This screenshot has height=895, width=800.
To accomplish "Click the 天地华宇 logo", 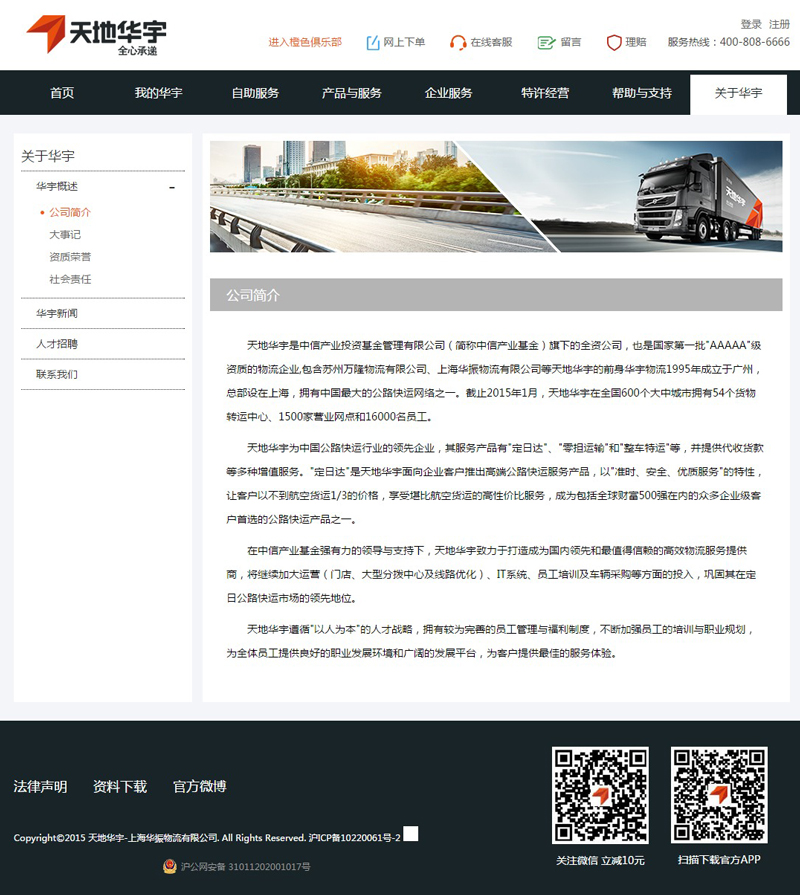I will (96, 35).
